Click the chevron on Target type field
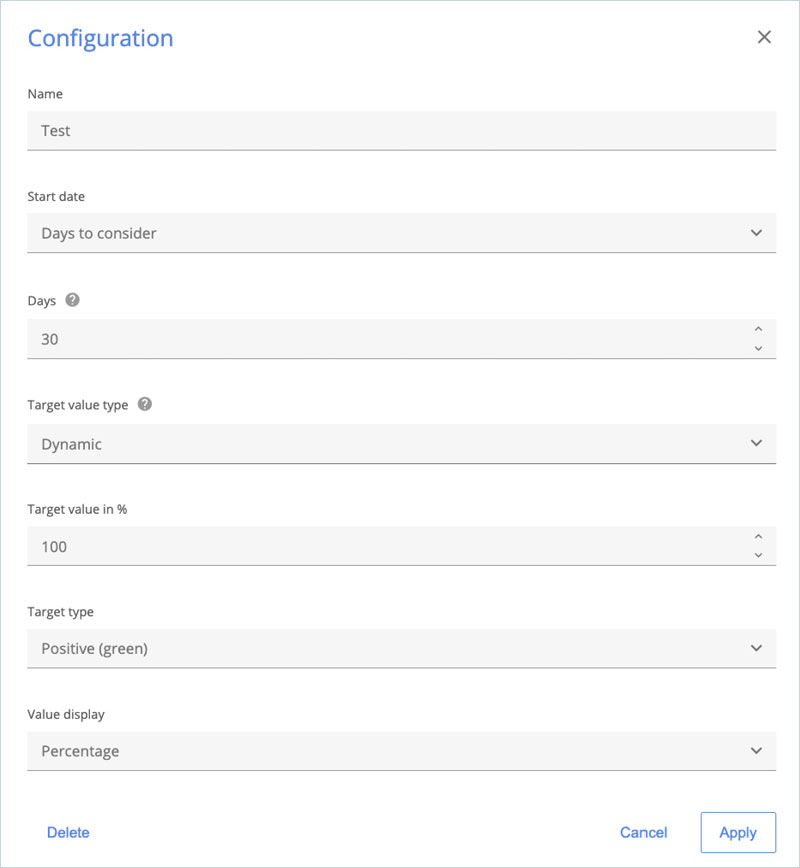This screenshot has height=868, width=800. coord(756,648)
